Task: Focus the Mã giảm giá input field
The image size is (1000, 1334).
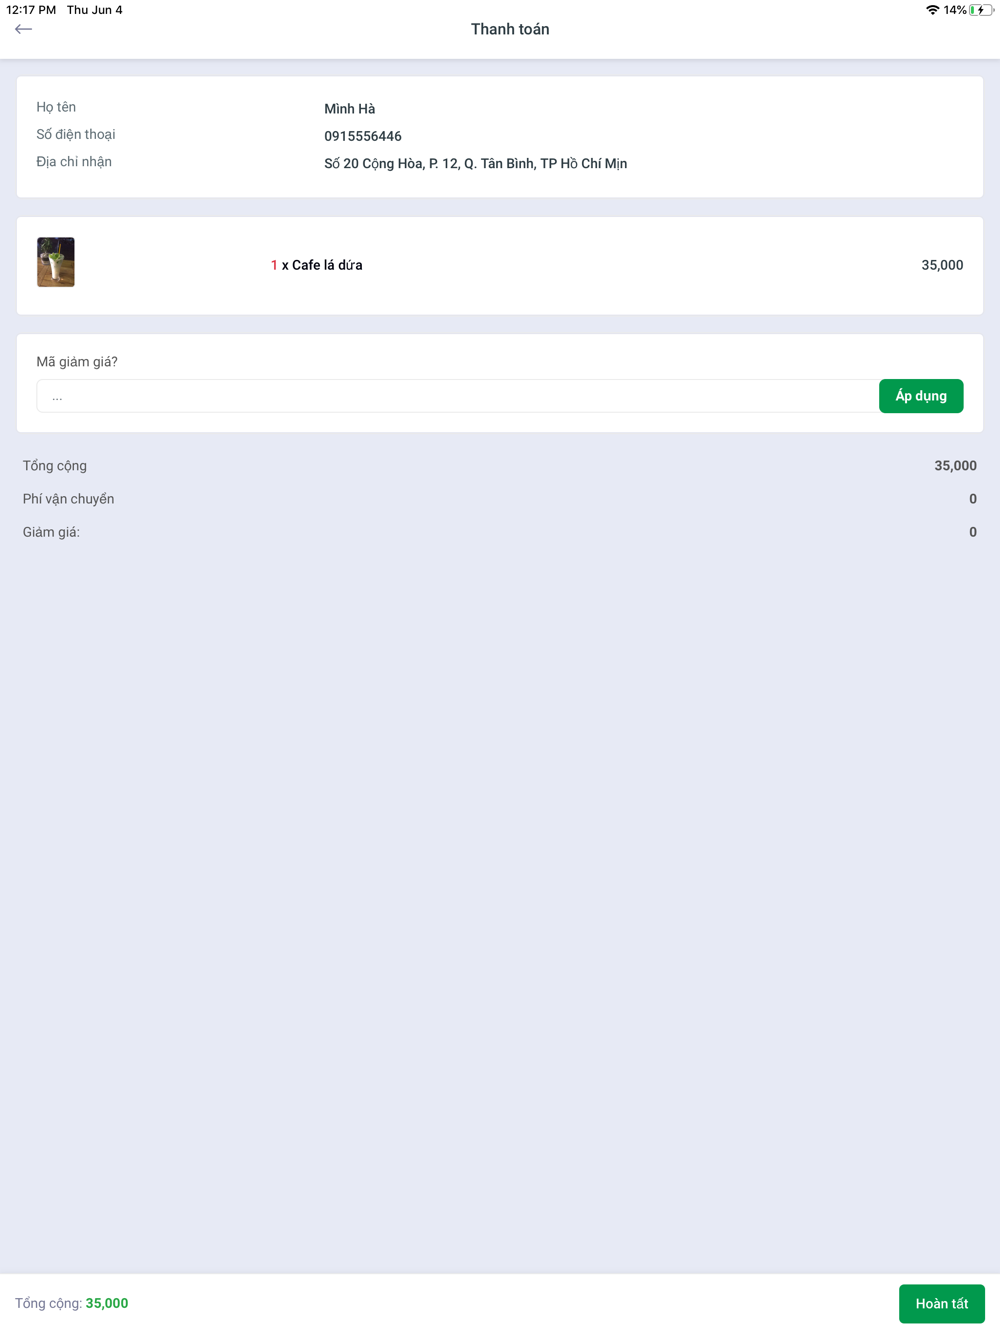Action: point(457,396)
